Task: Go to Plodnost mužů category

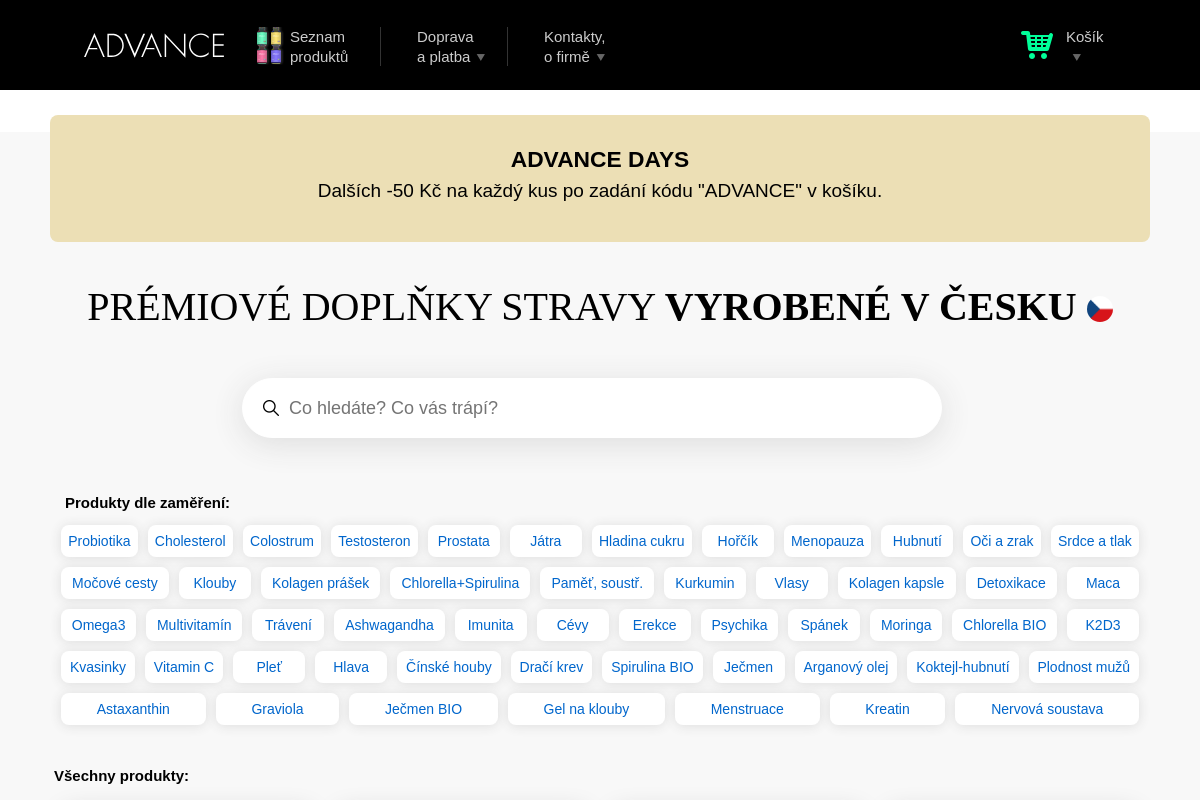Action: pyautogui.click(x=1084, y=667)
